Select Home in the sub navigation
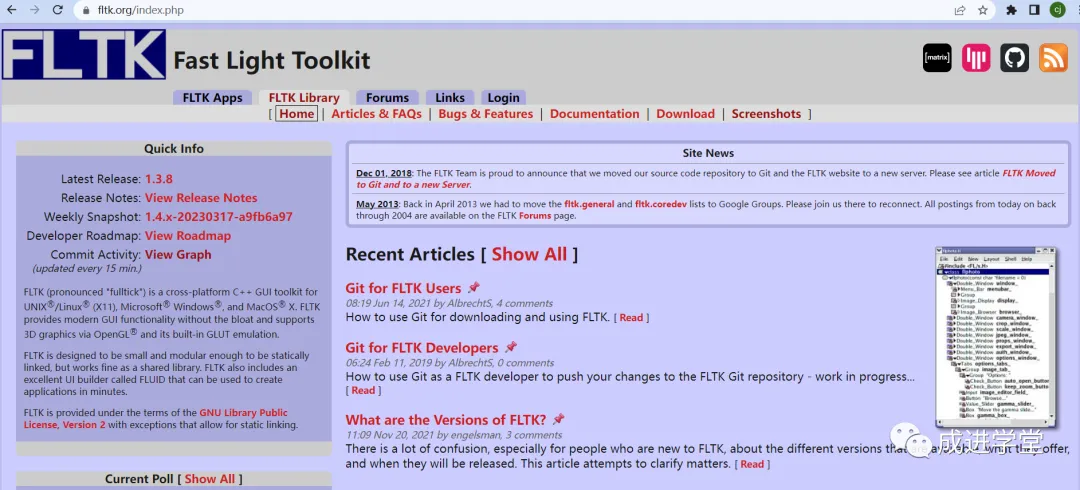Viewport: 1080px width, 490px height. click(x=297, y=114)
